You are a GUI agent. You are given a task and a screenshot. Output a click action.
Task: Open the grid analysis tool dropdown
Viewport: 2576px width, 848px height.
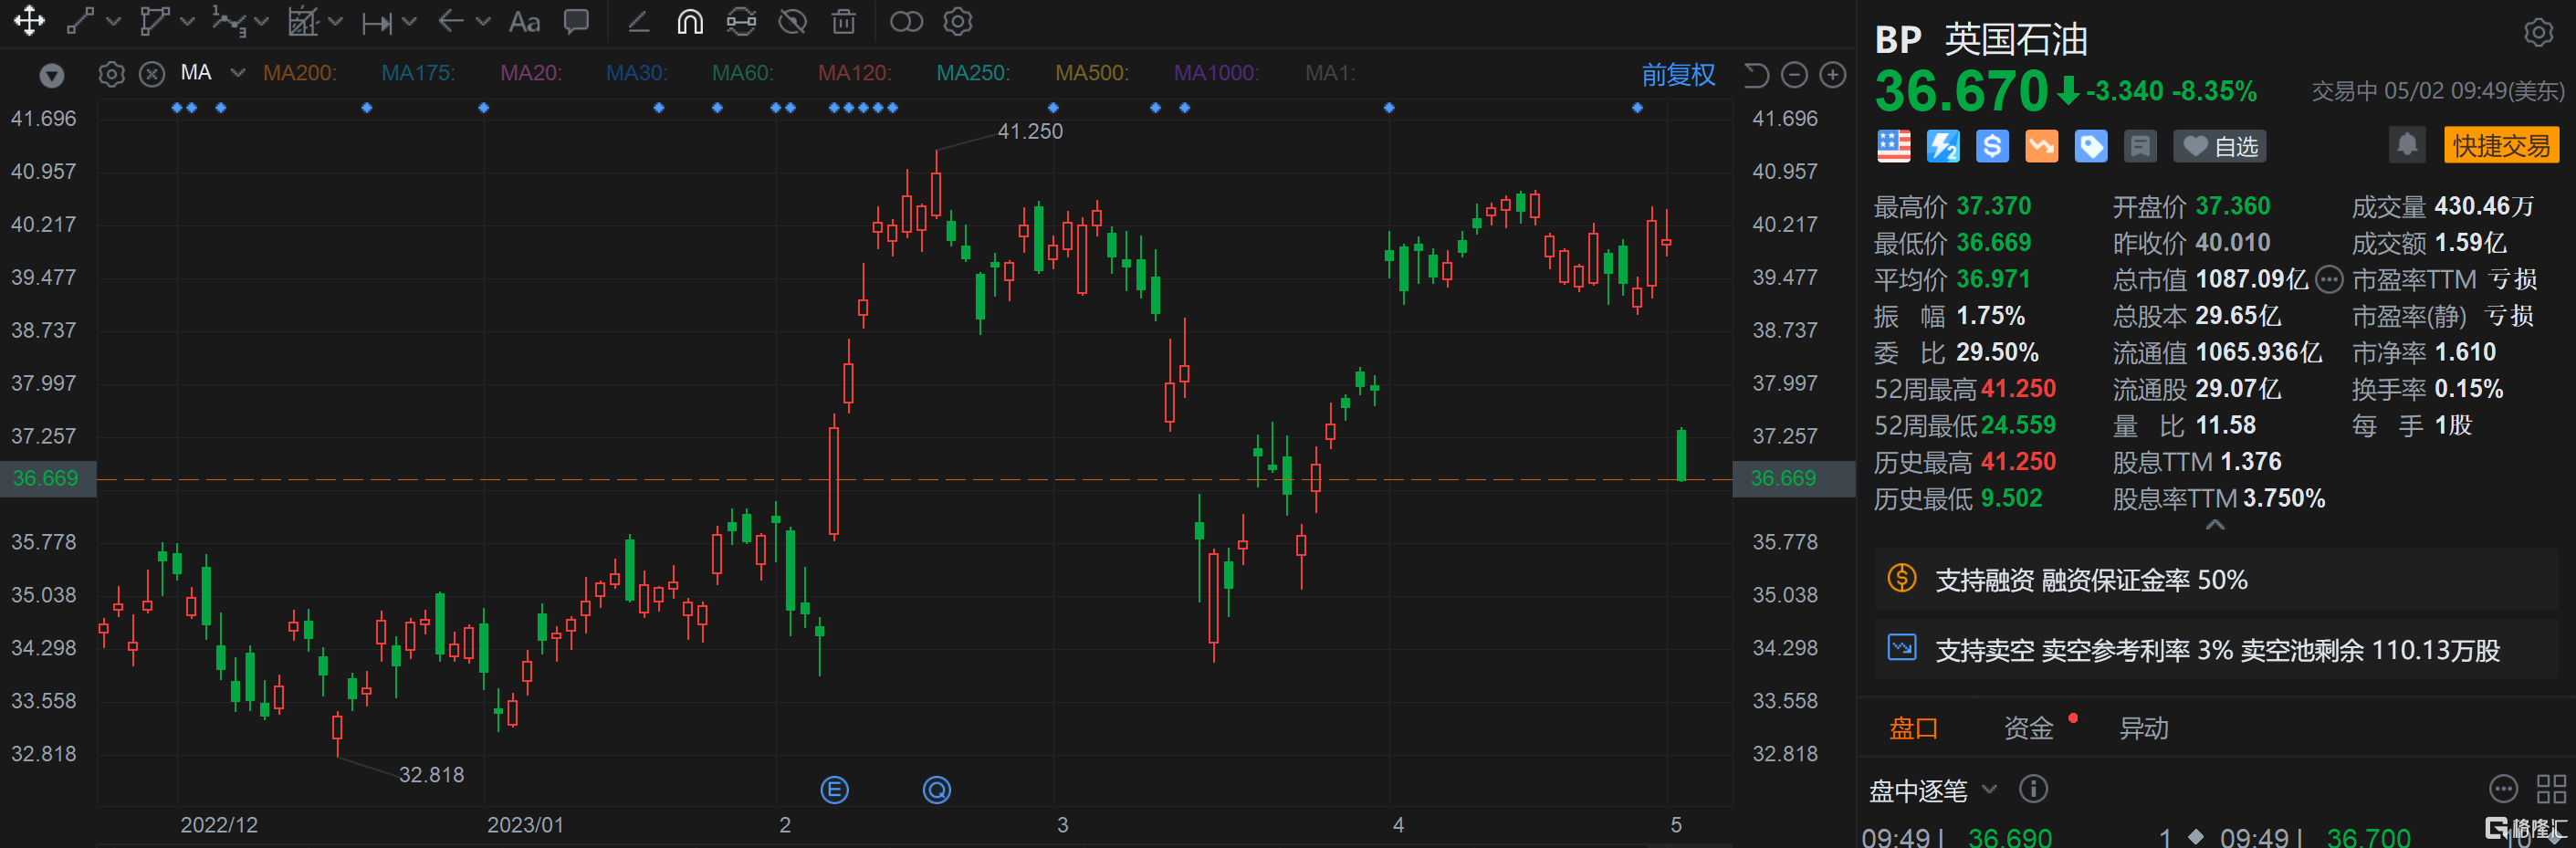[335, 21]
